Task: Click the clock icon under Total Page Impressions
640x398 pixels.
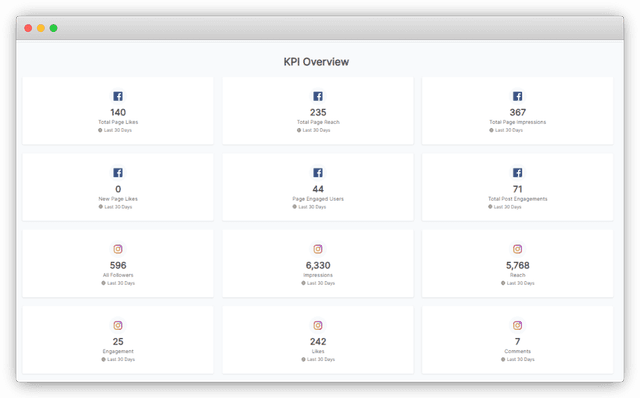Action: click(x=491, y=130)
